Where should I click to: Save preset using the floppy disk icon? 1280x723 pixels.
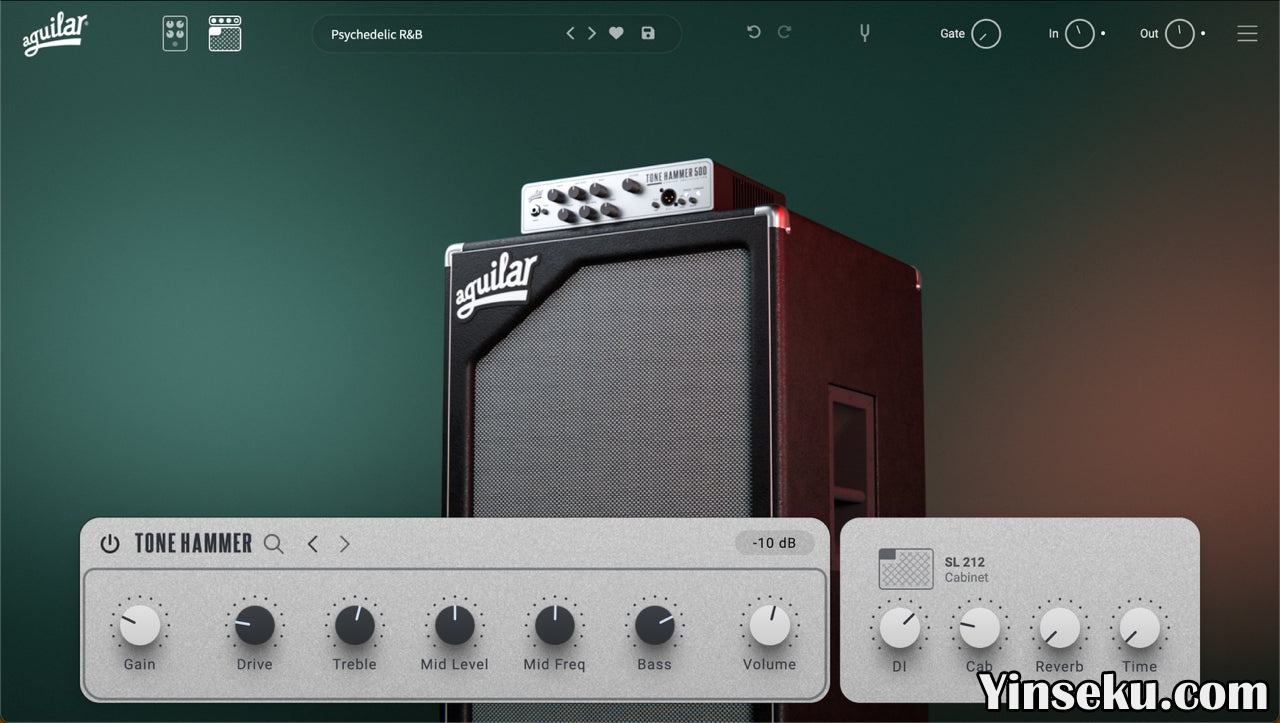(648, 33)
